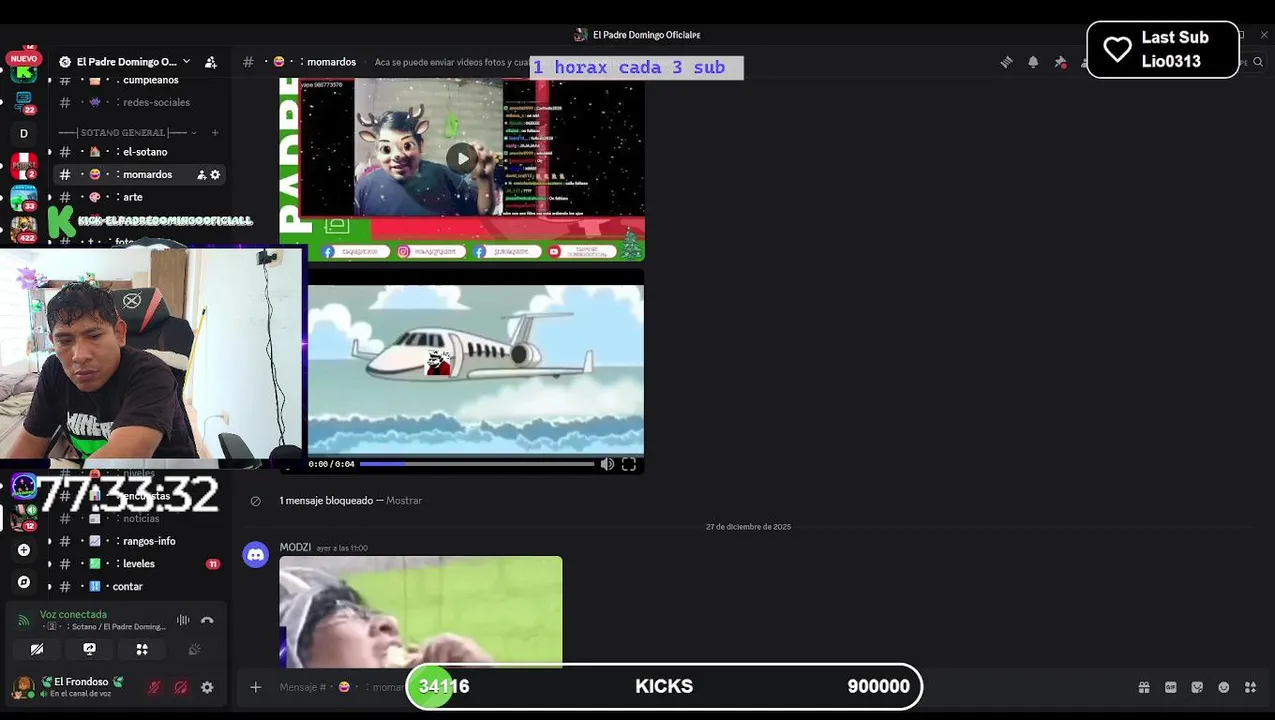Select momardos channel in list
1275x720 pixels.
coord(138,175)
